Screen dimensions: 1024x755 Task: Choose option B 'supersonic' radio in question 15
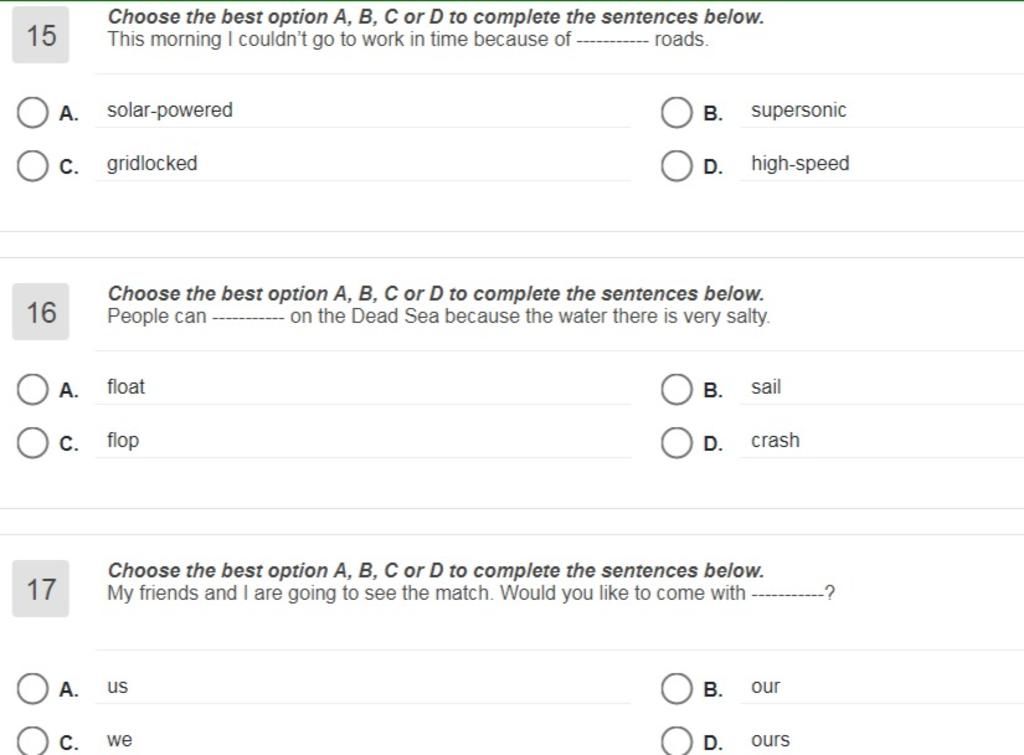(677, 112)
